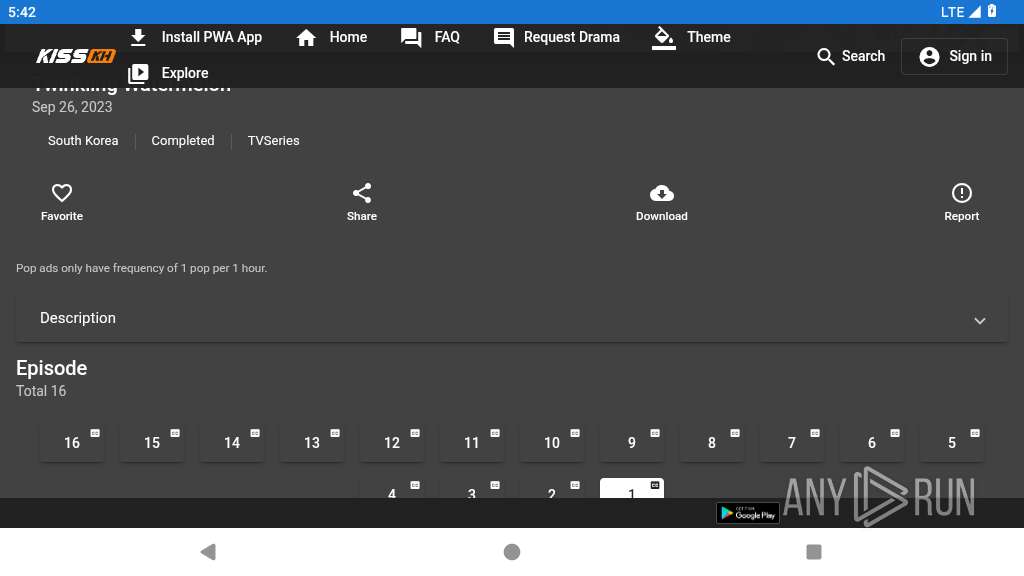Select episode 6
This screenshot has width=1024, height=576.
[x=872, y=443]
